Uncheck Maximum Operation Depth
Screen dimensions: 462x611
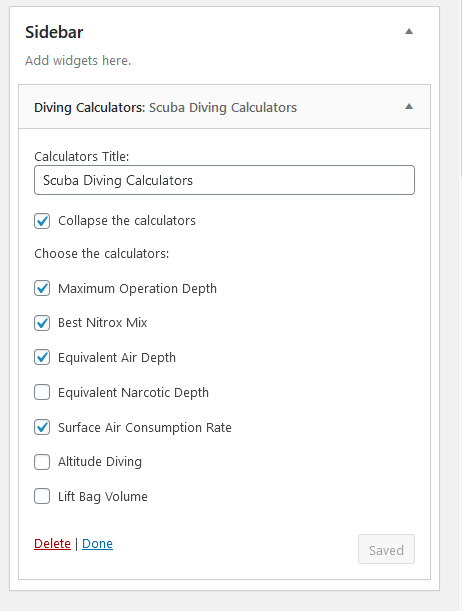(x=42, y=288)
